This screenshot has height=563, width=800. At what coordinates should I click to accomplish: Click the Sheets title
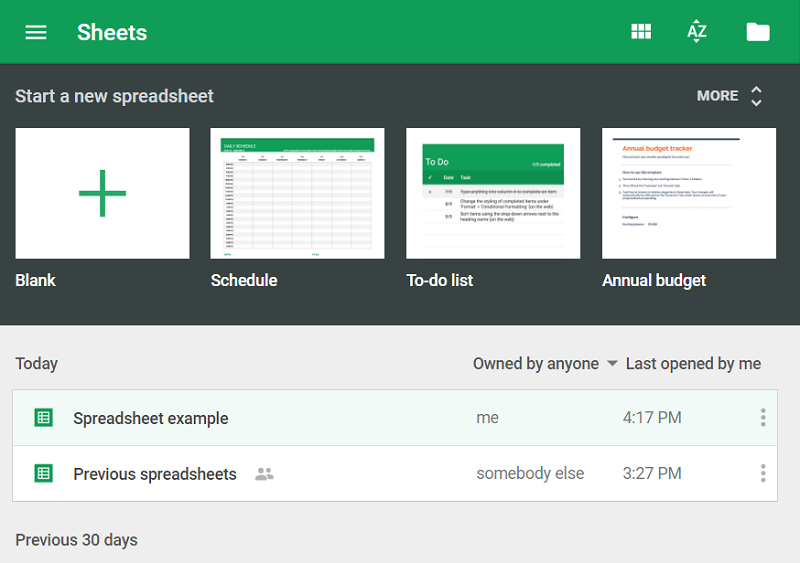tap(112, 33)
